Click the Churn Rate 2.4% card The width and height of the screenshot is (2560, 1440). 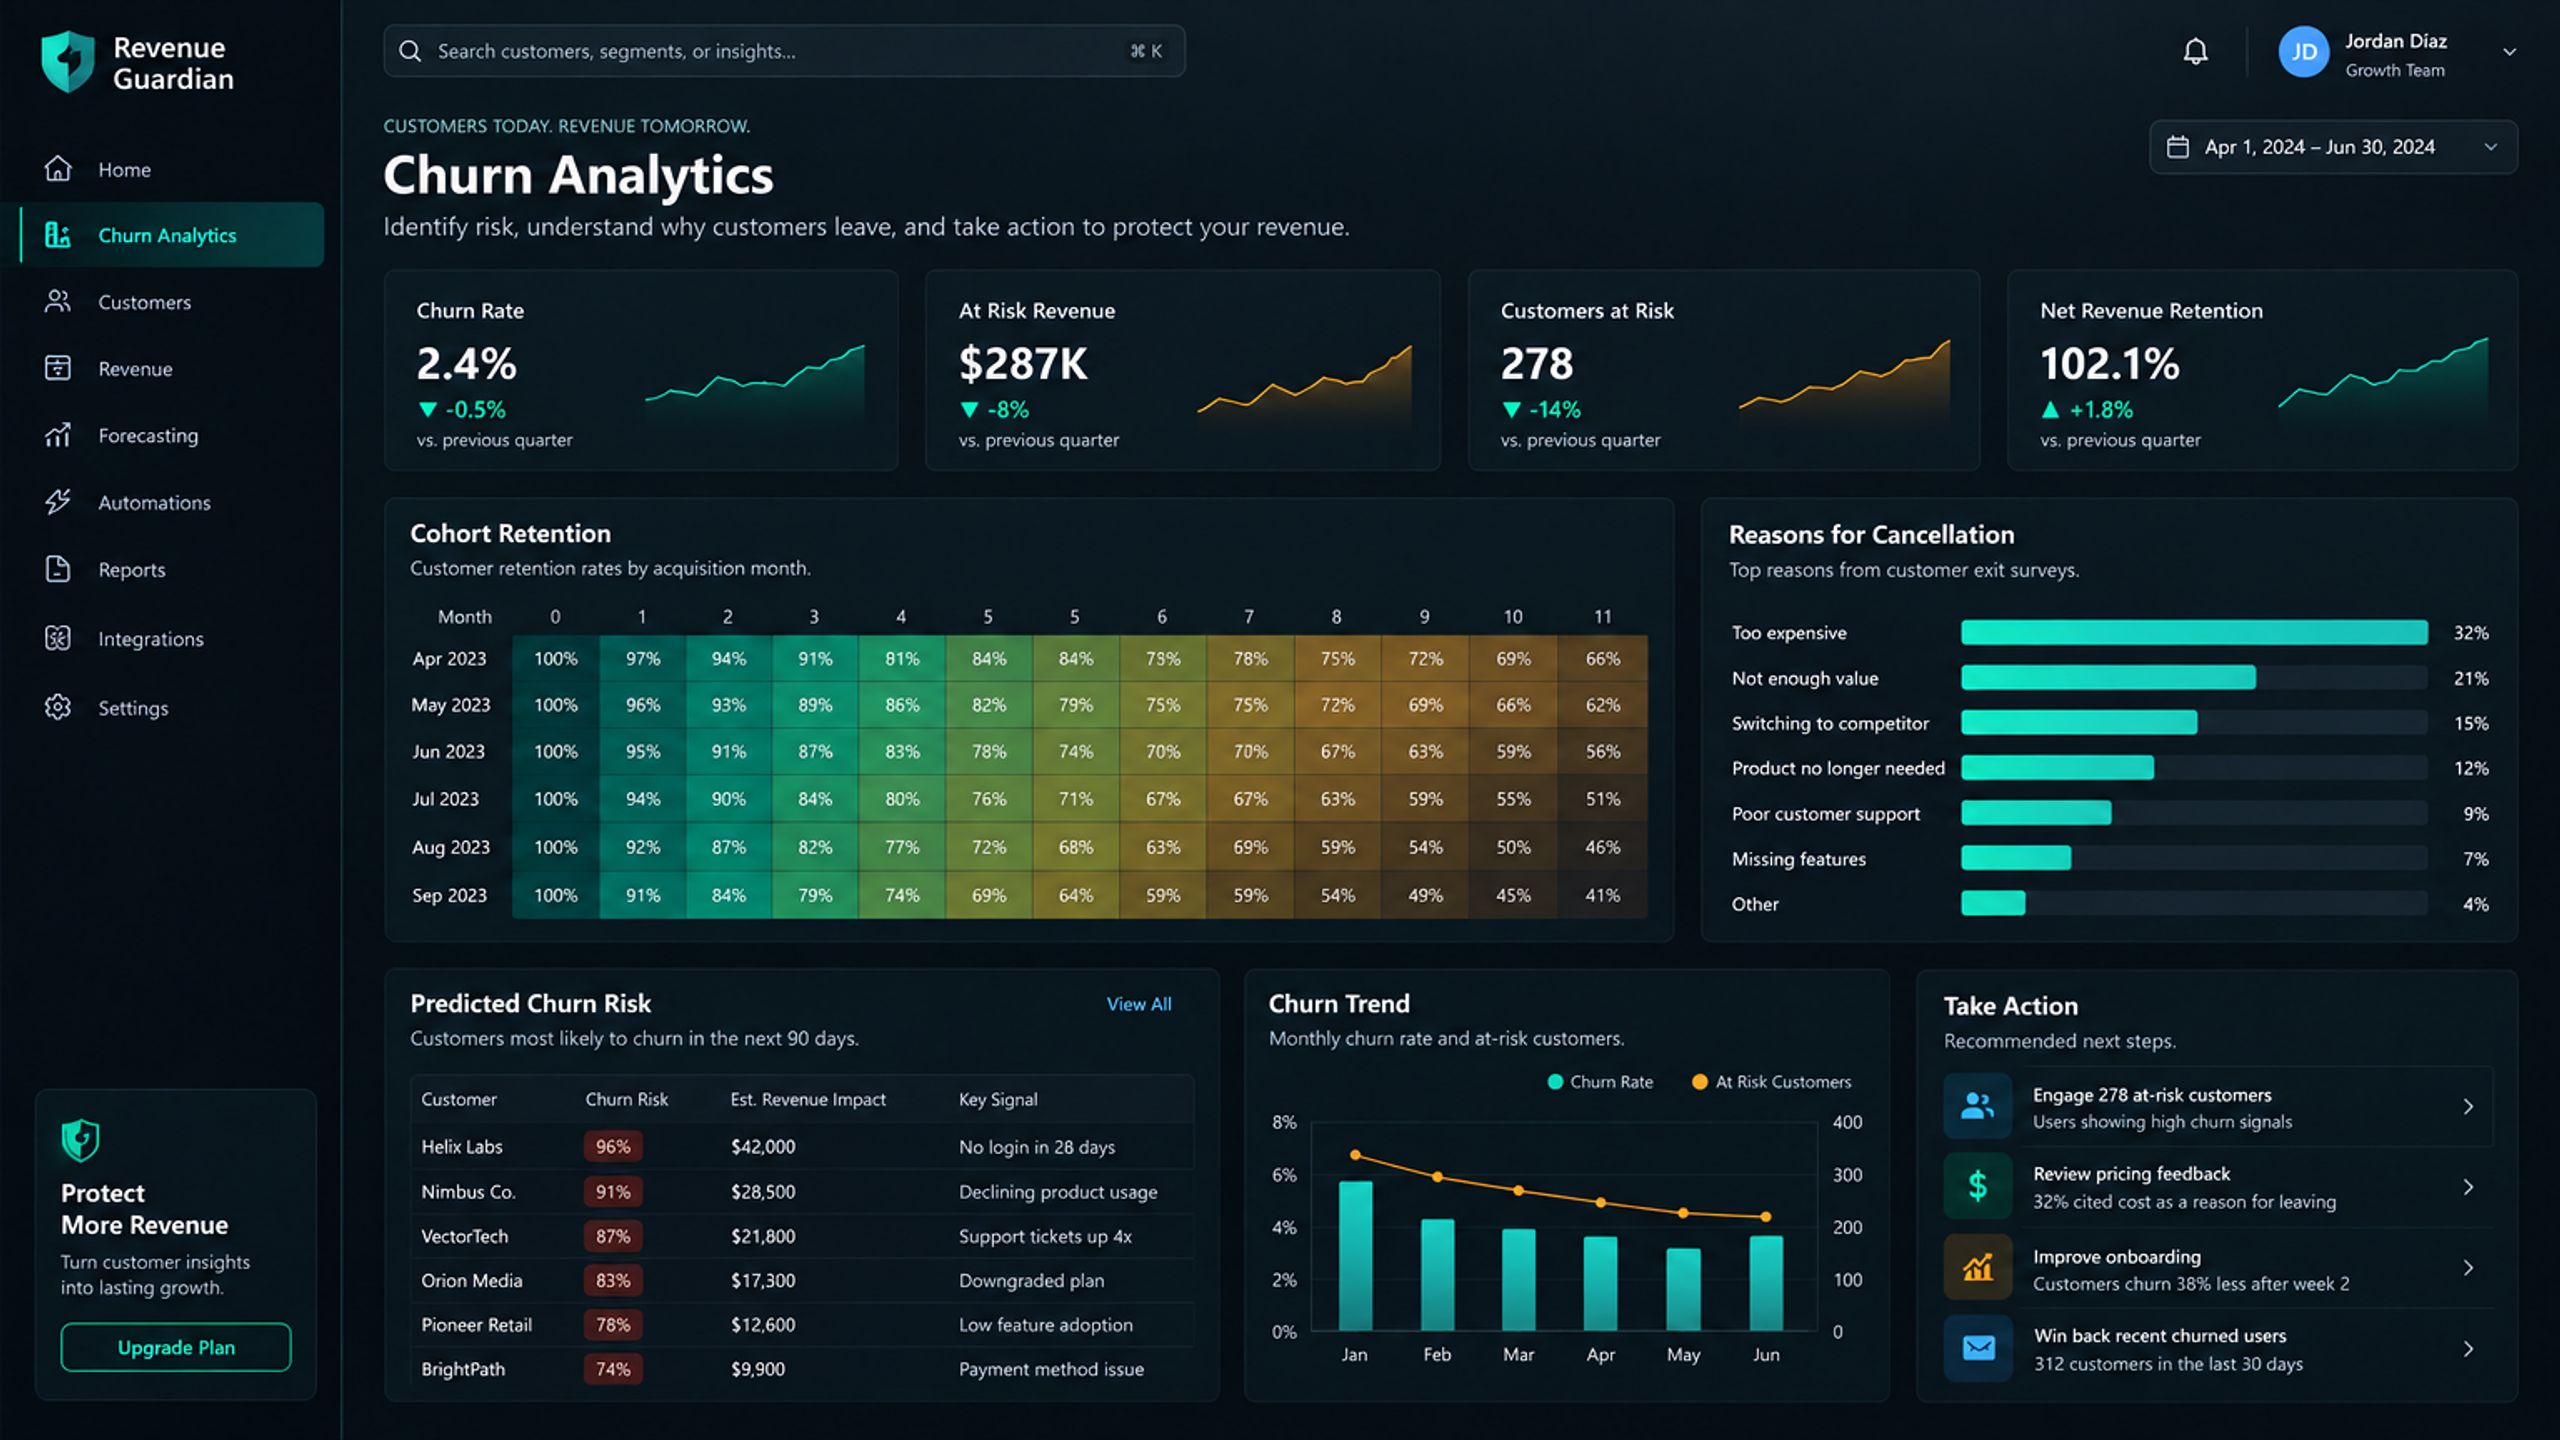641,370
